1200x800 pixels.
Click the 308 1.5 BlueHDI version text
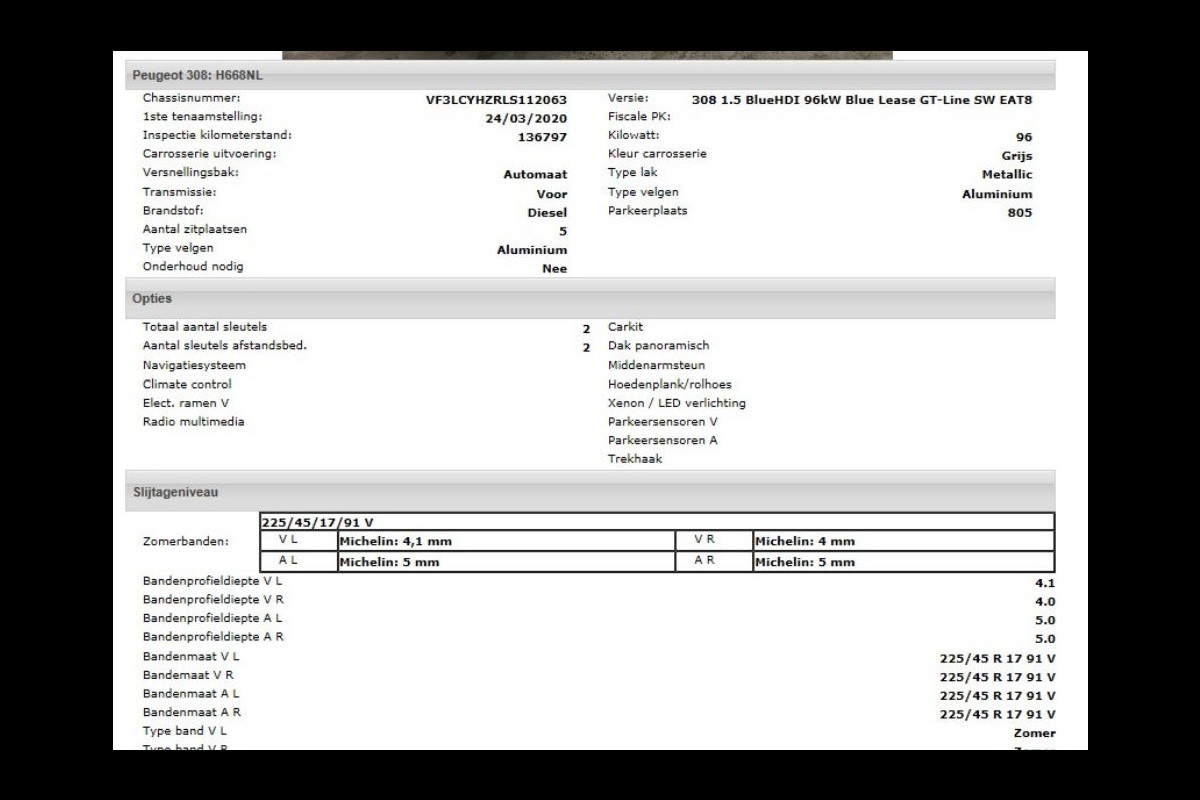tap(861, 100)
